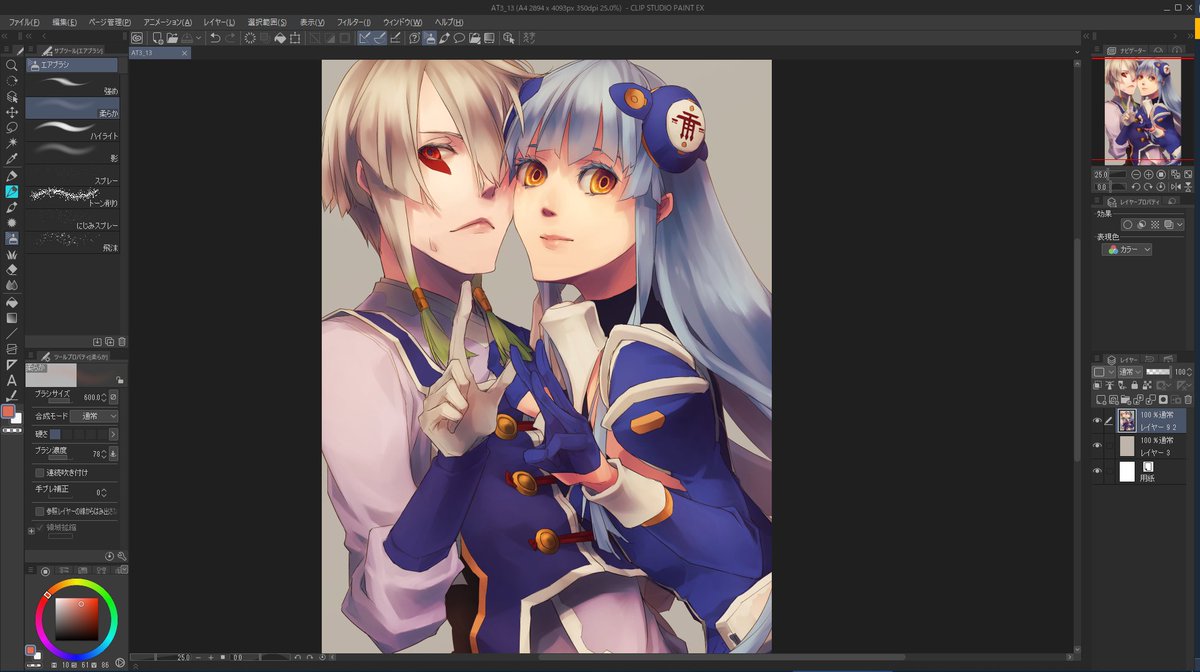The height and width of the screenshot is (672, 1200).
Task: Adjust the layer opacity slider
Action: tap(1158, 372)
